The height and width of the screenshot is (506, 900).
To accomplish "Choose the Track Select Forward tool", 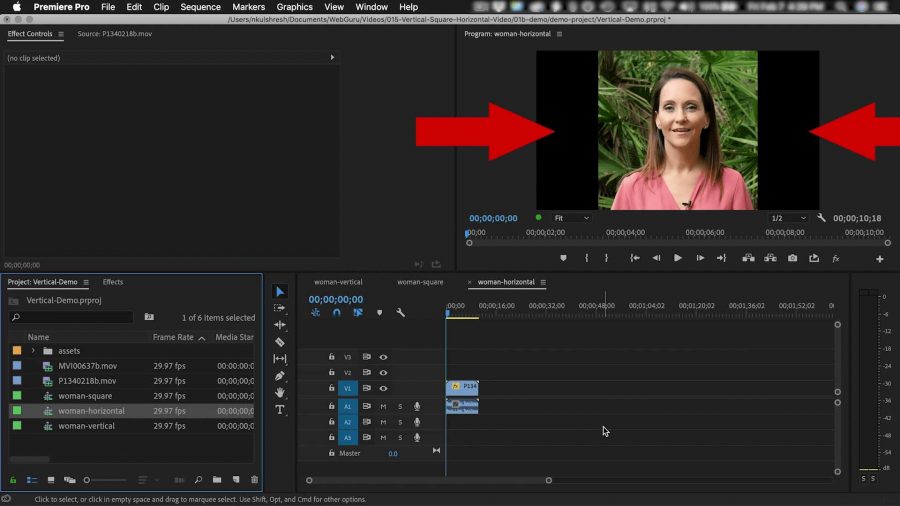I will click(280, 308).
